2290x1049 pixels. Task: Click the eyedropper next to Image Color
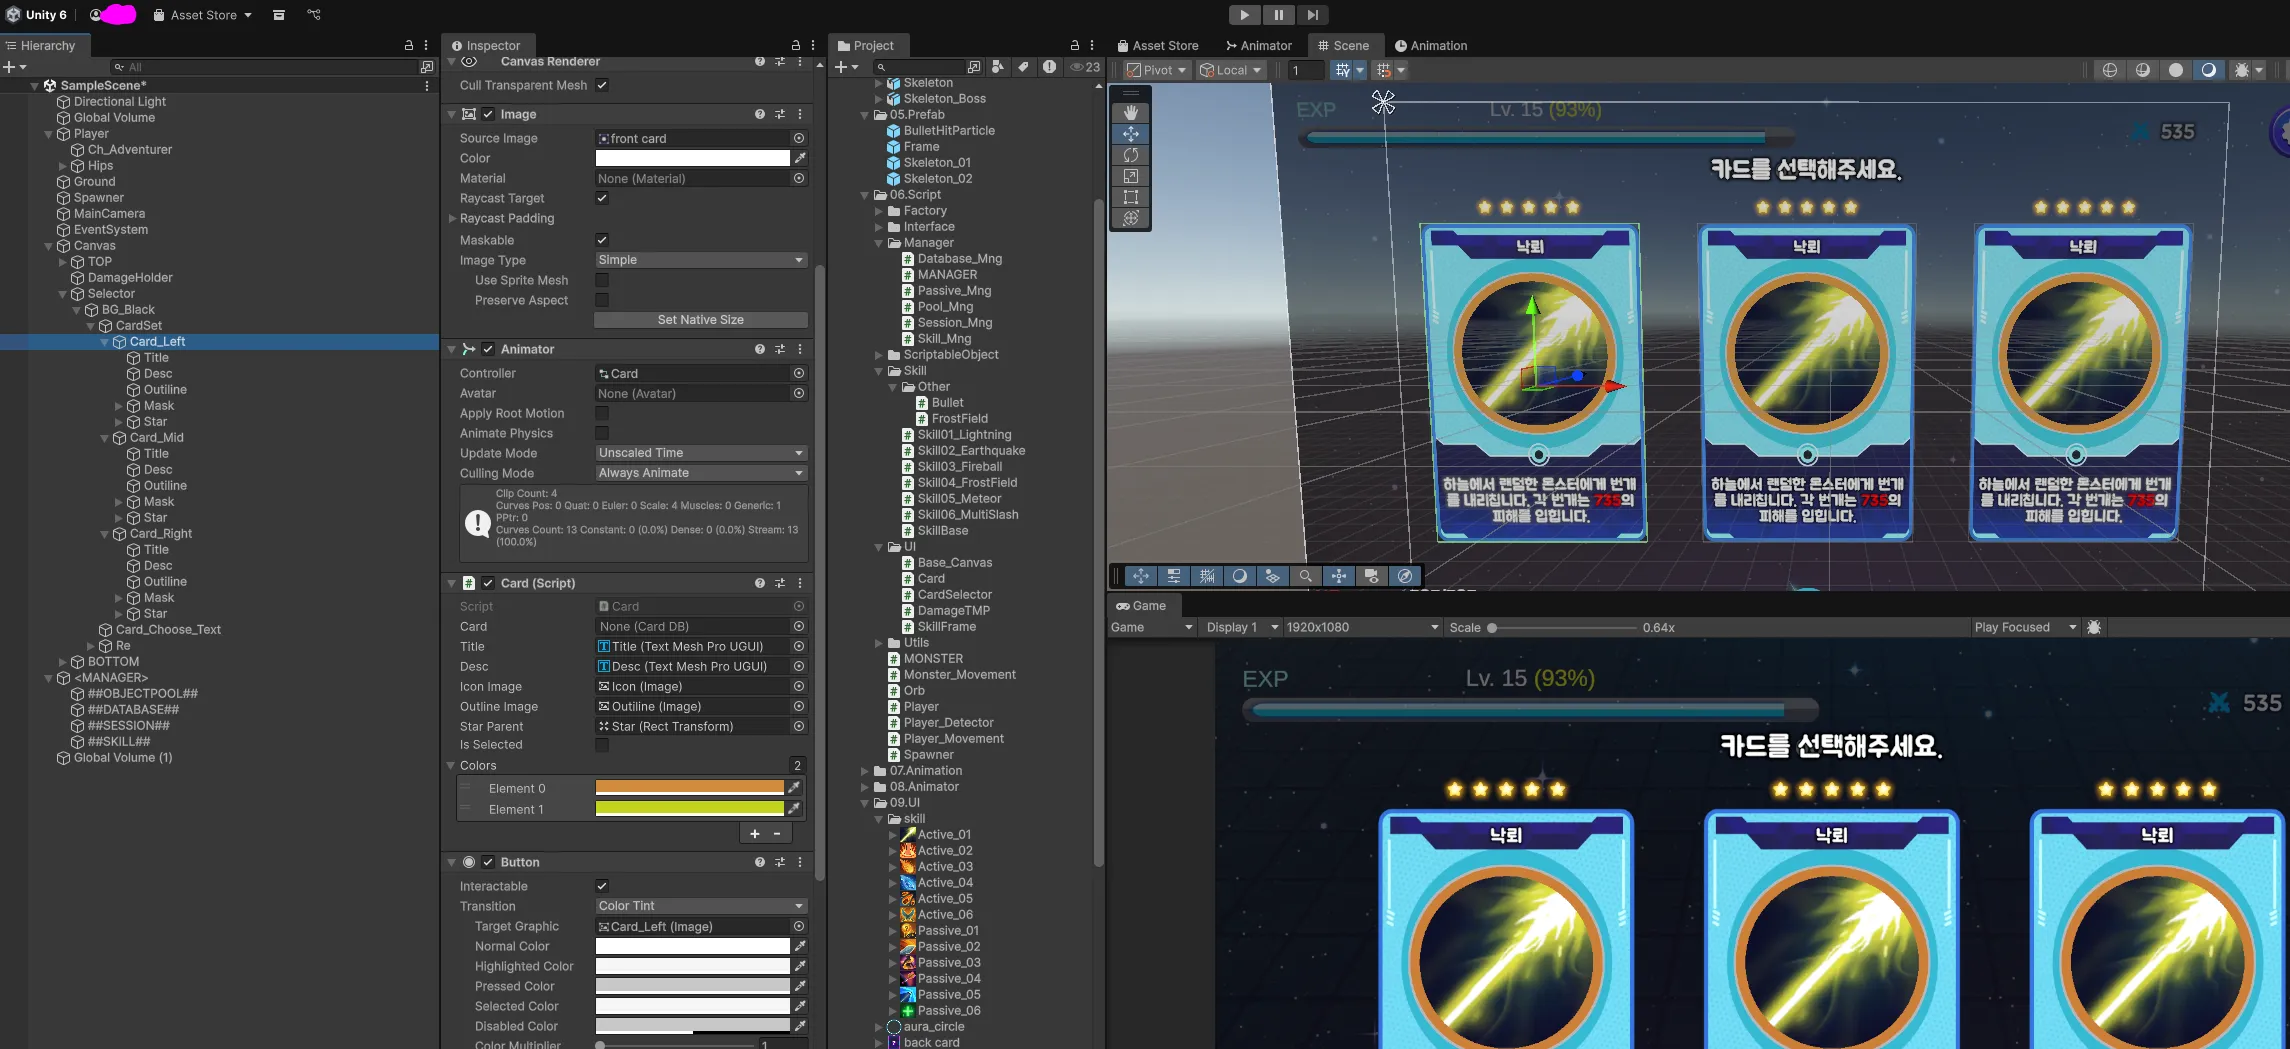pos(800,158)
